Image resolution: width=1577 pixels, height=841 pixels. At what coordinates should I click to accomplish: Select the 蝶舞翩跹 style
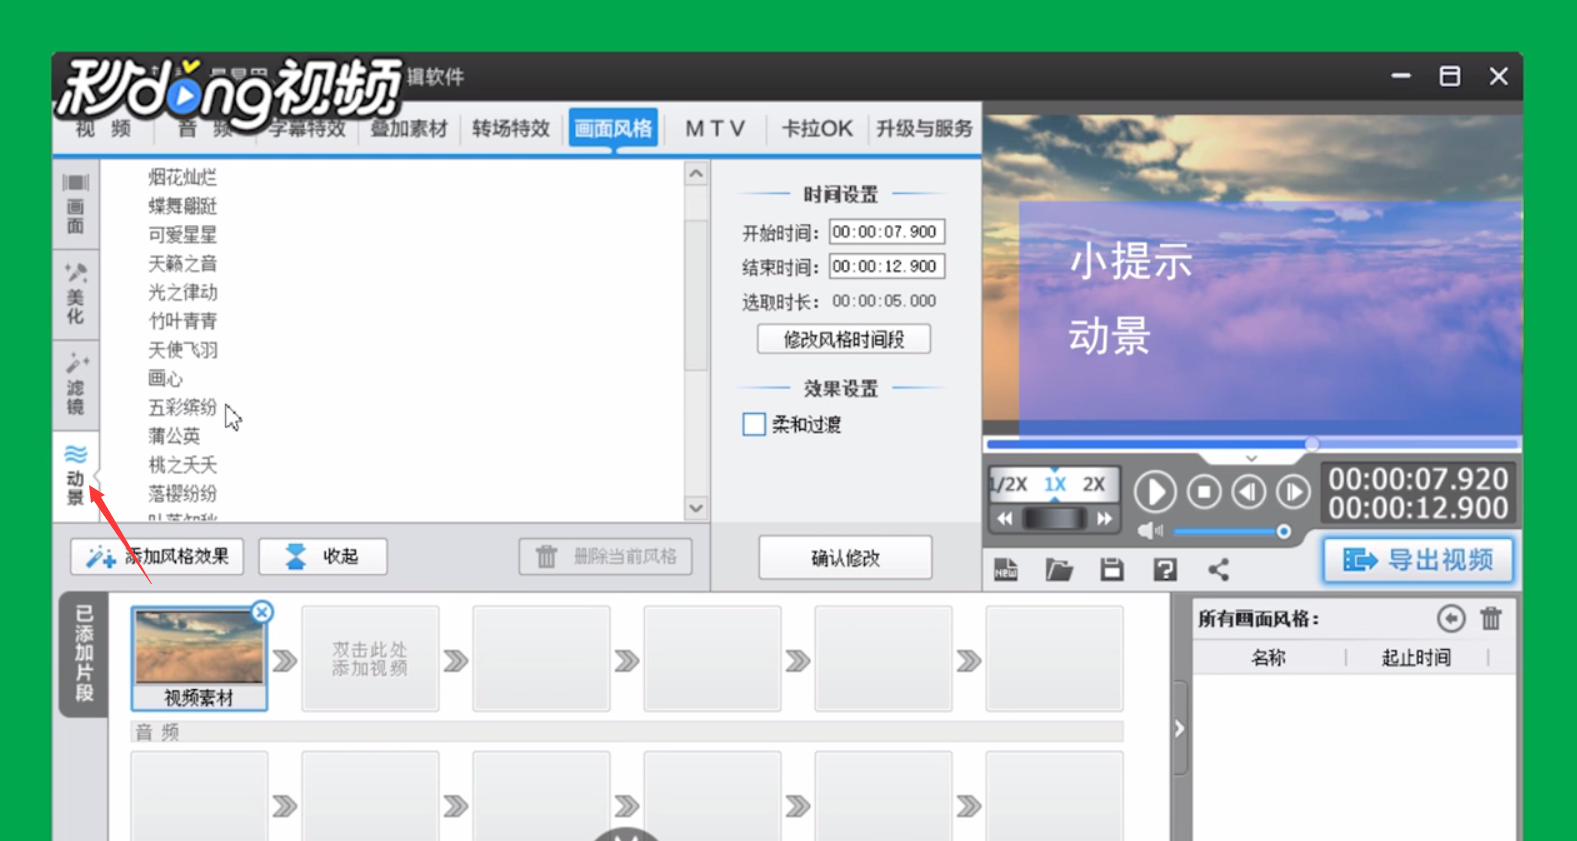pos(182,206)
